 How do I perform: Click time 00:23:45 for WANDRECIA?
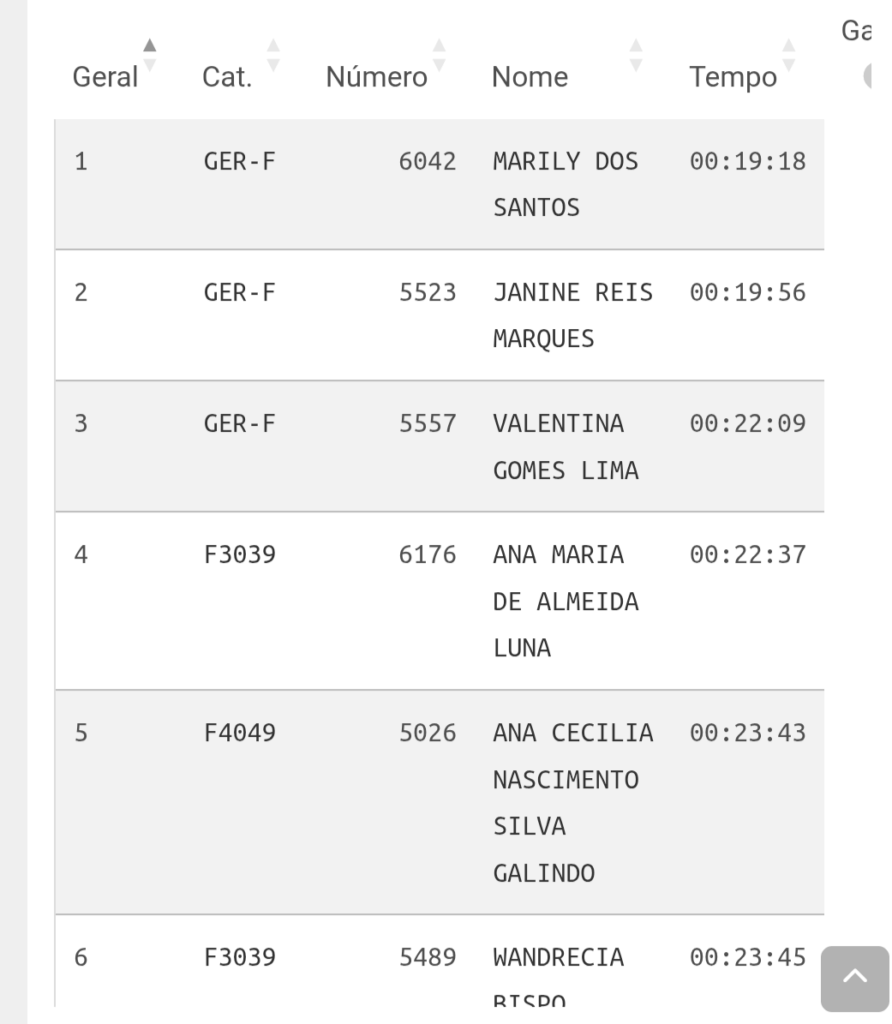click(x=748, y=957)
